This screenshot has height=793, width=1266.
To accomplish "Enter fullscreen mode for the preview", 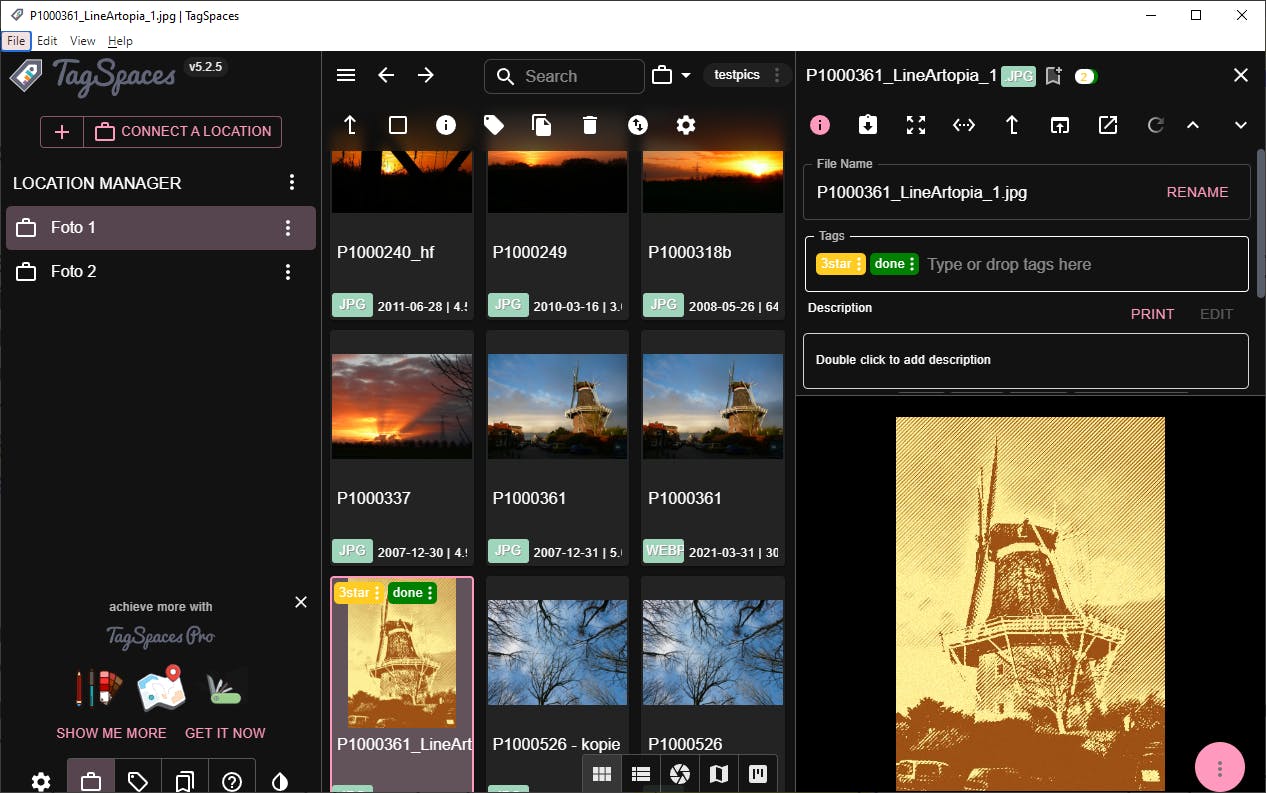I will pos(916,125).
